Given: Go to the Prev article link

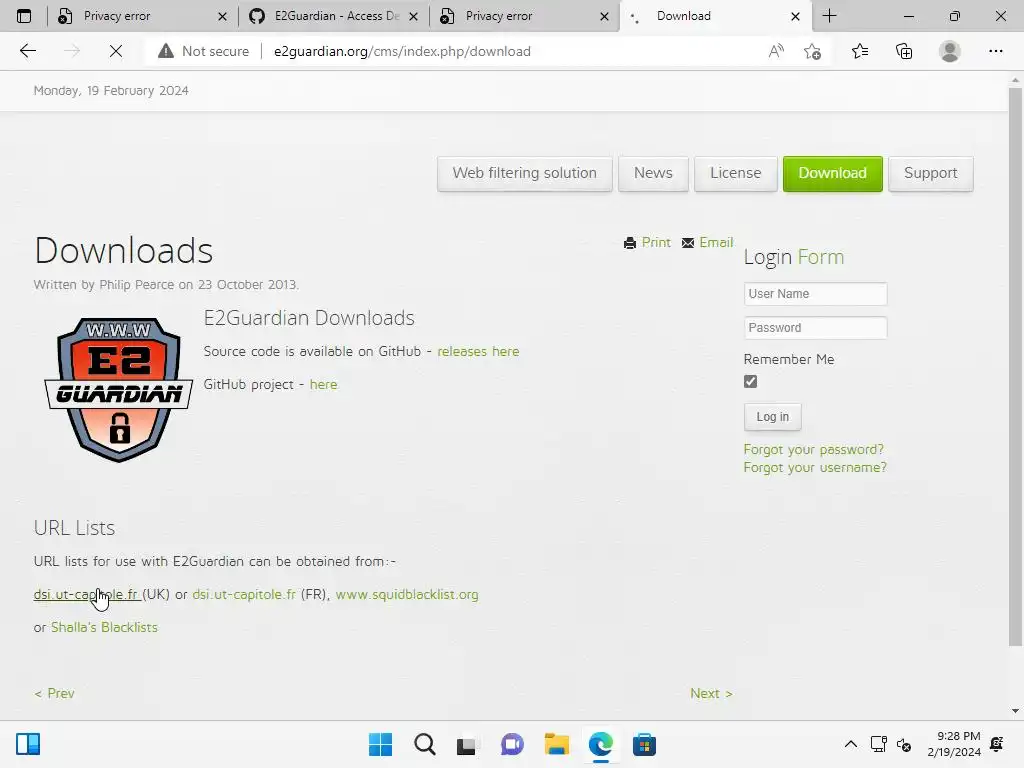Looking at the screenshot, I should pyautogui.click(x=54, y=694).
